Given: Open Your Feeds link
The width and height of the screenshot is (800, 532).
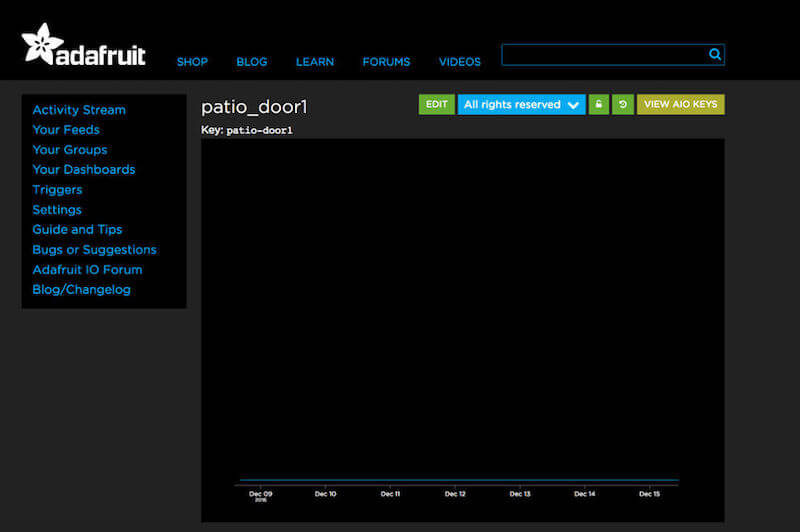Looking at the screenshot, I should (66, 130).
